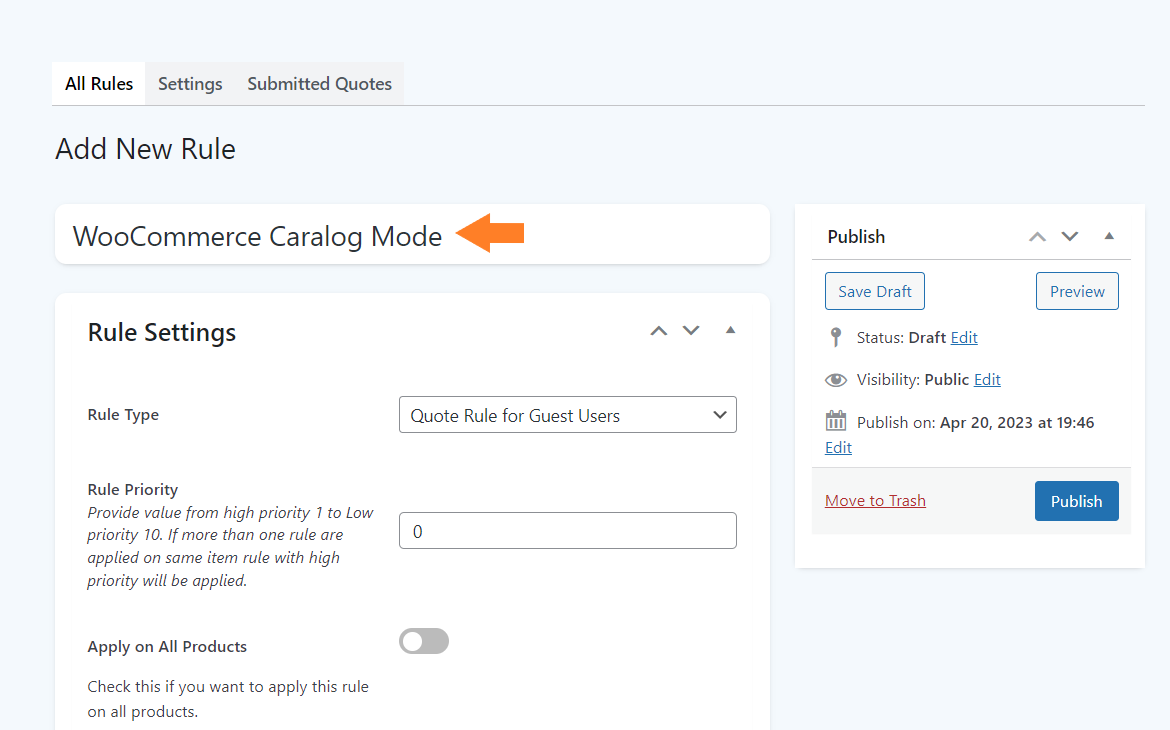Image resolution: width=1170 pixels, height=730 pixels.
Task: Edit the Public visibility
Action: pyautogui.click(x=986, y=379)
